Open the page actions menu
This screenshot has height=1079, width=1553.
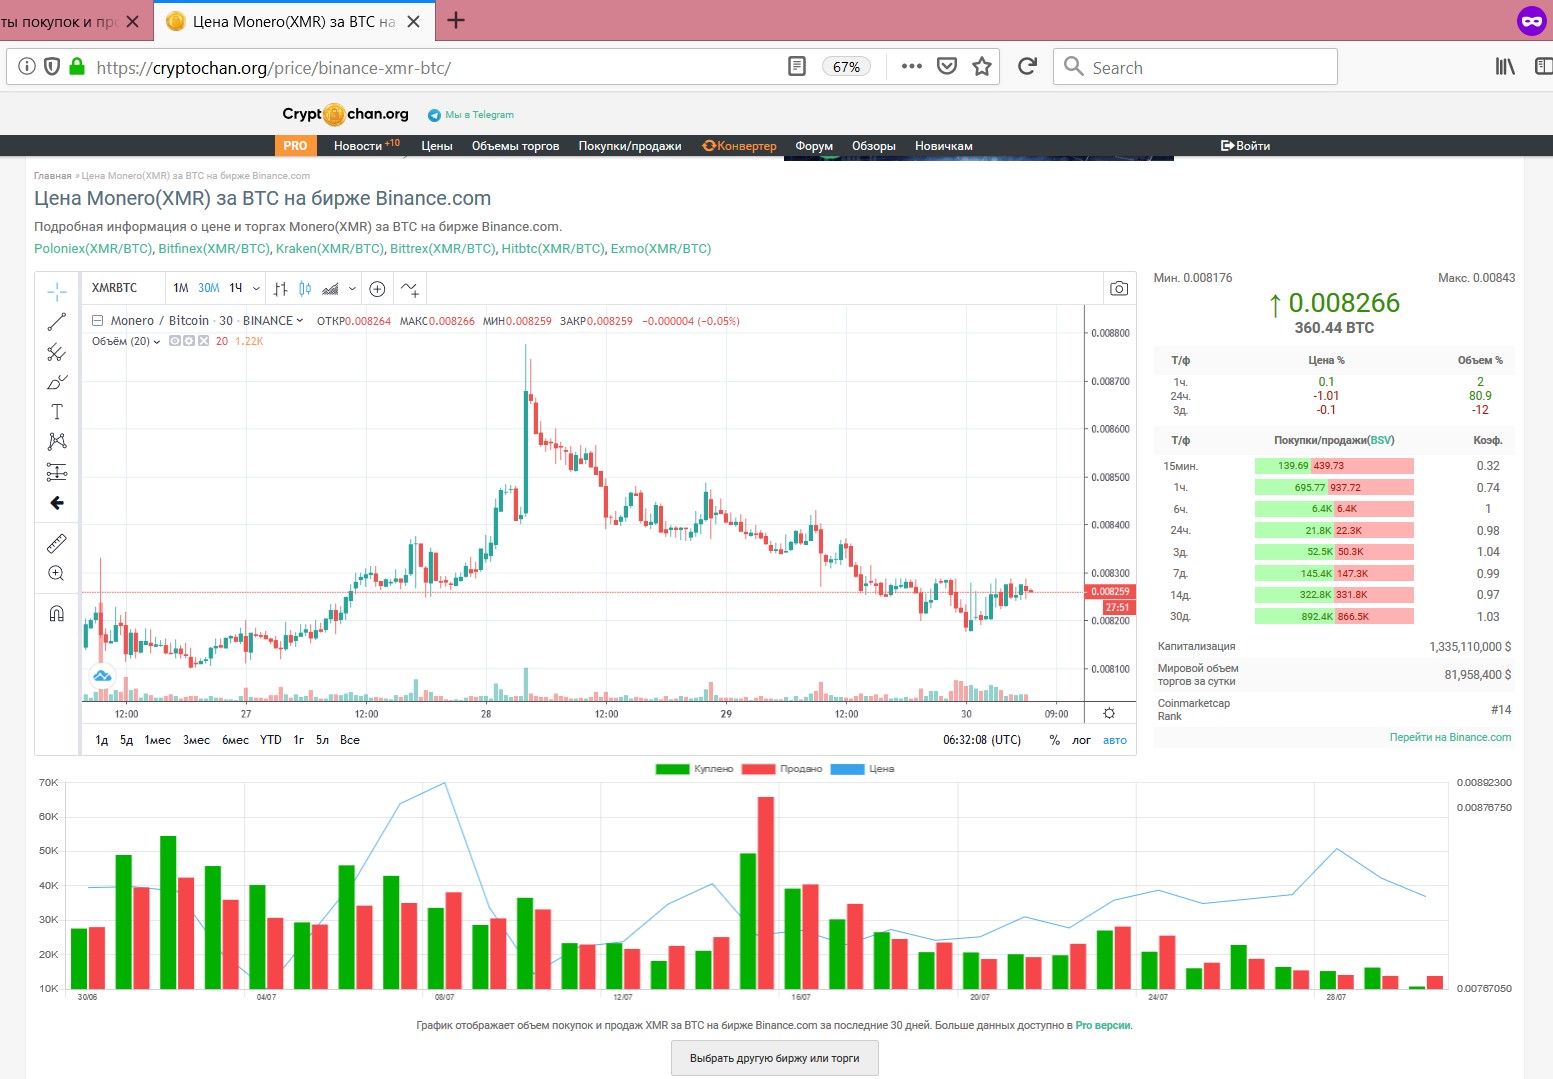(x=911, y=67)
